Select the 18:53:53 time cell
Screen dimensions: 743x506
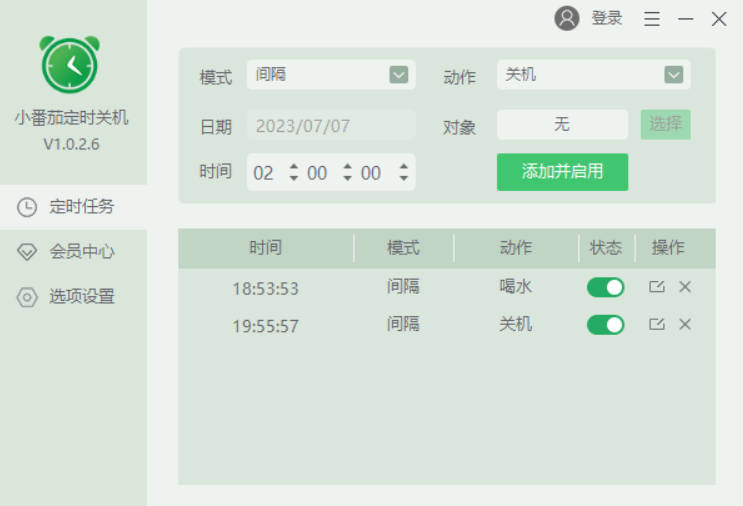click(265, 289)
